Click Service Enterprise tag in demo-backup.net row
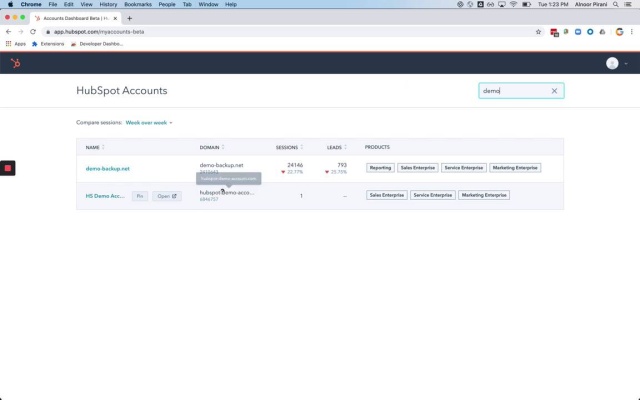 click(x=463, y=168)
